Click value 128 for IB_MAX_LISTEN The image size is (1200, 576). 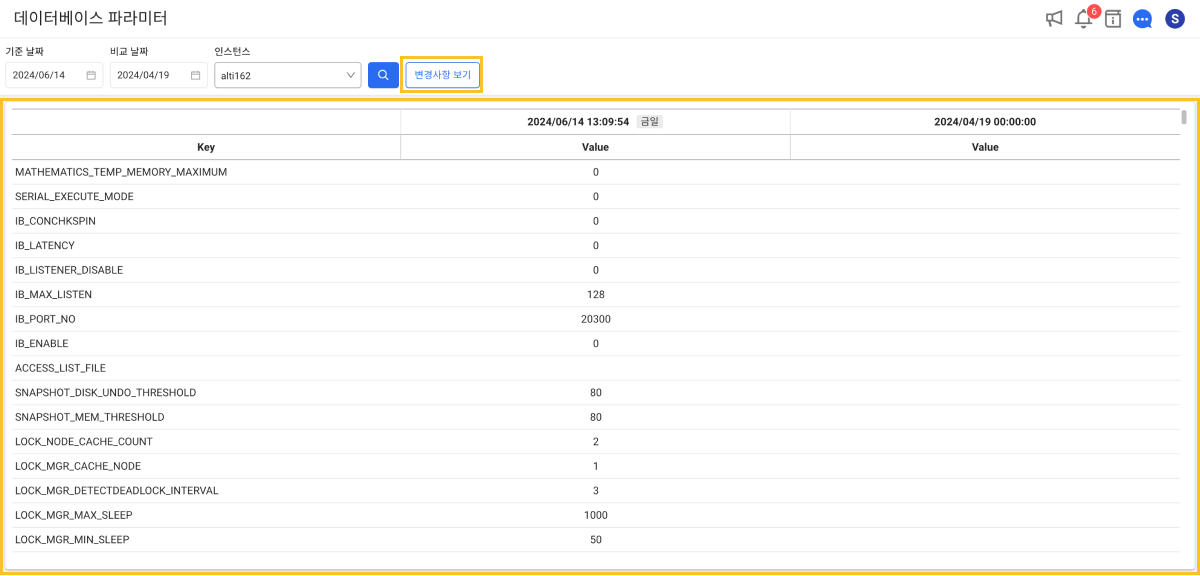596,294
